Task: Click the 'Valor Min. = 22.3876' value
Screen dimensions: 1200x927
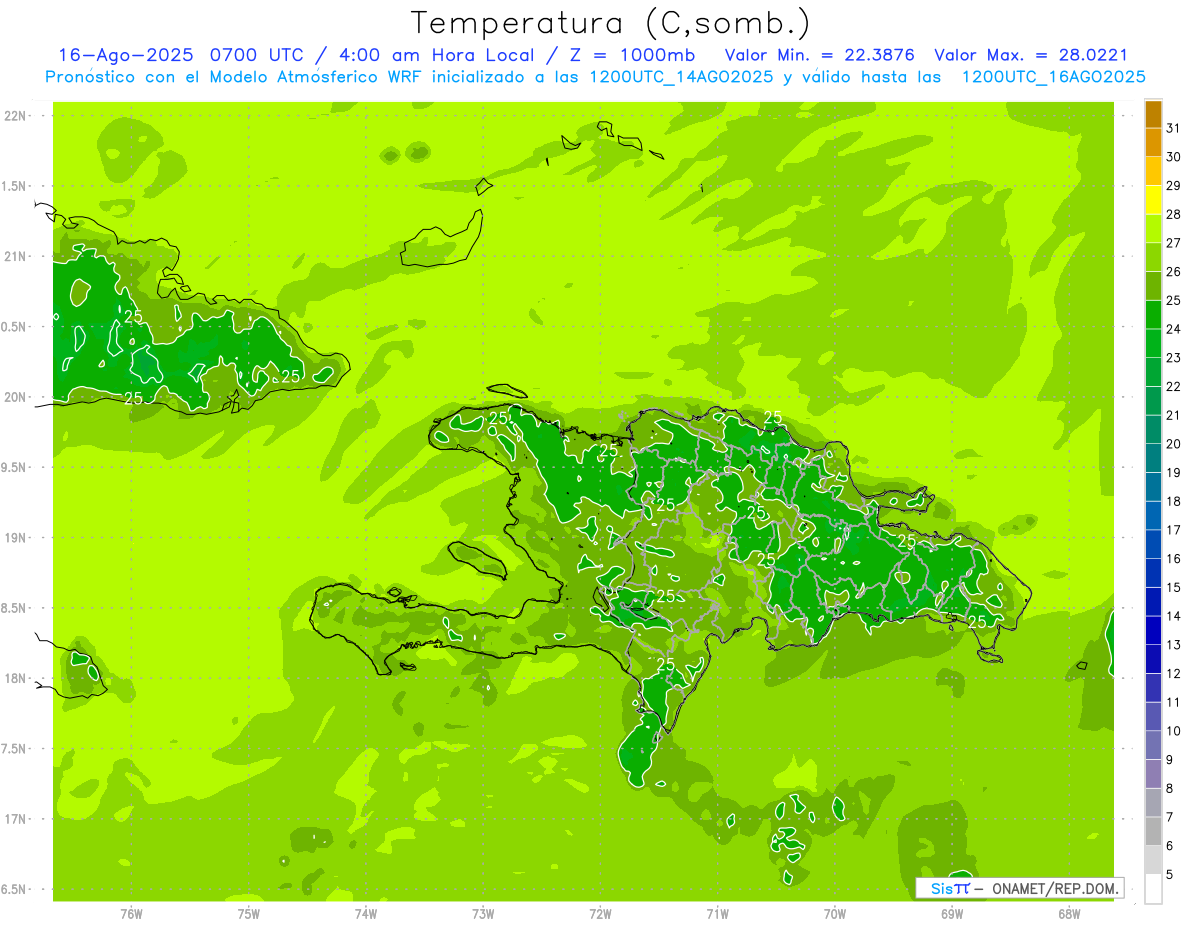Action: point(820,55)
